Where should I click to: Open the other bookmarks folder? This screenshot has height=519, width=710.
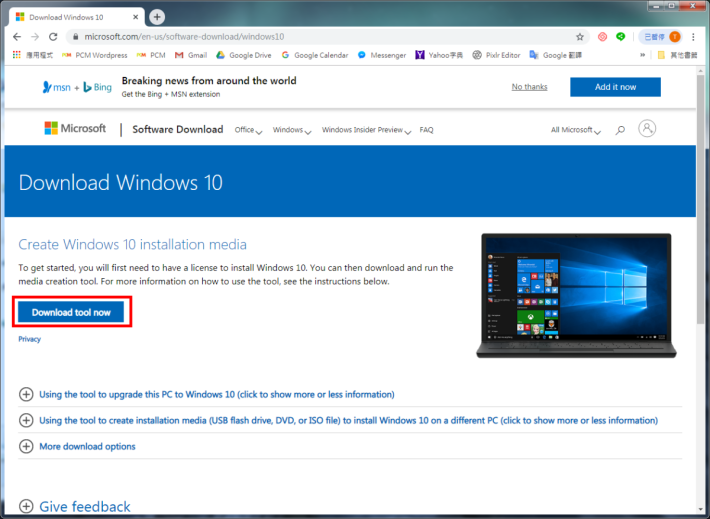677,55
